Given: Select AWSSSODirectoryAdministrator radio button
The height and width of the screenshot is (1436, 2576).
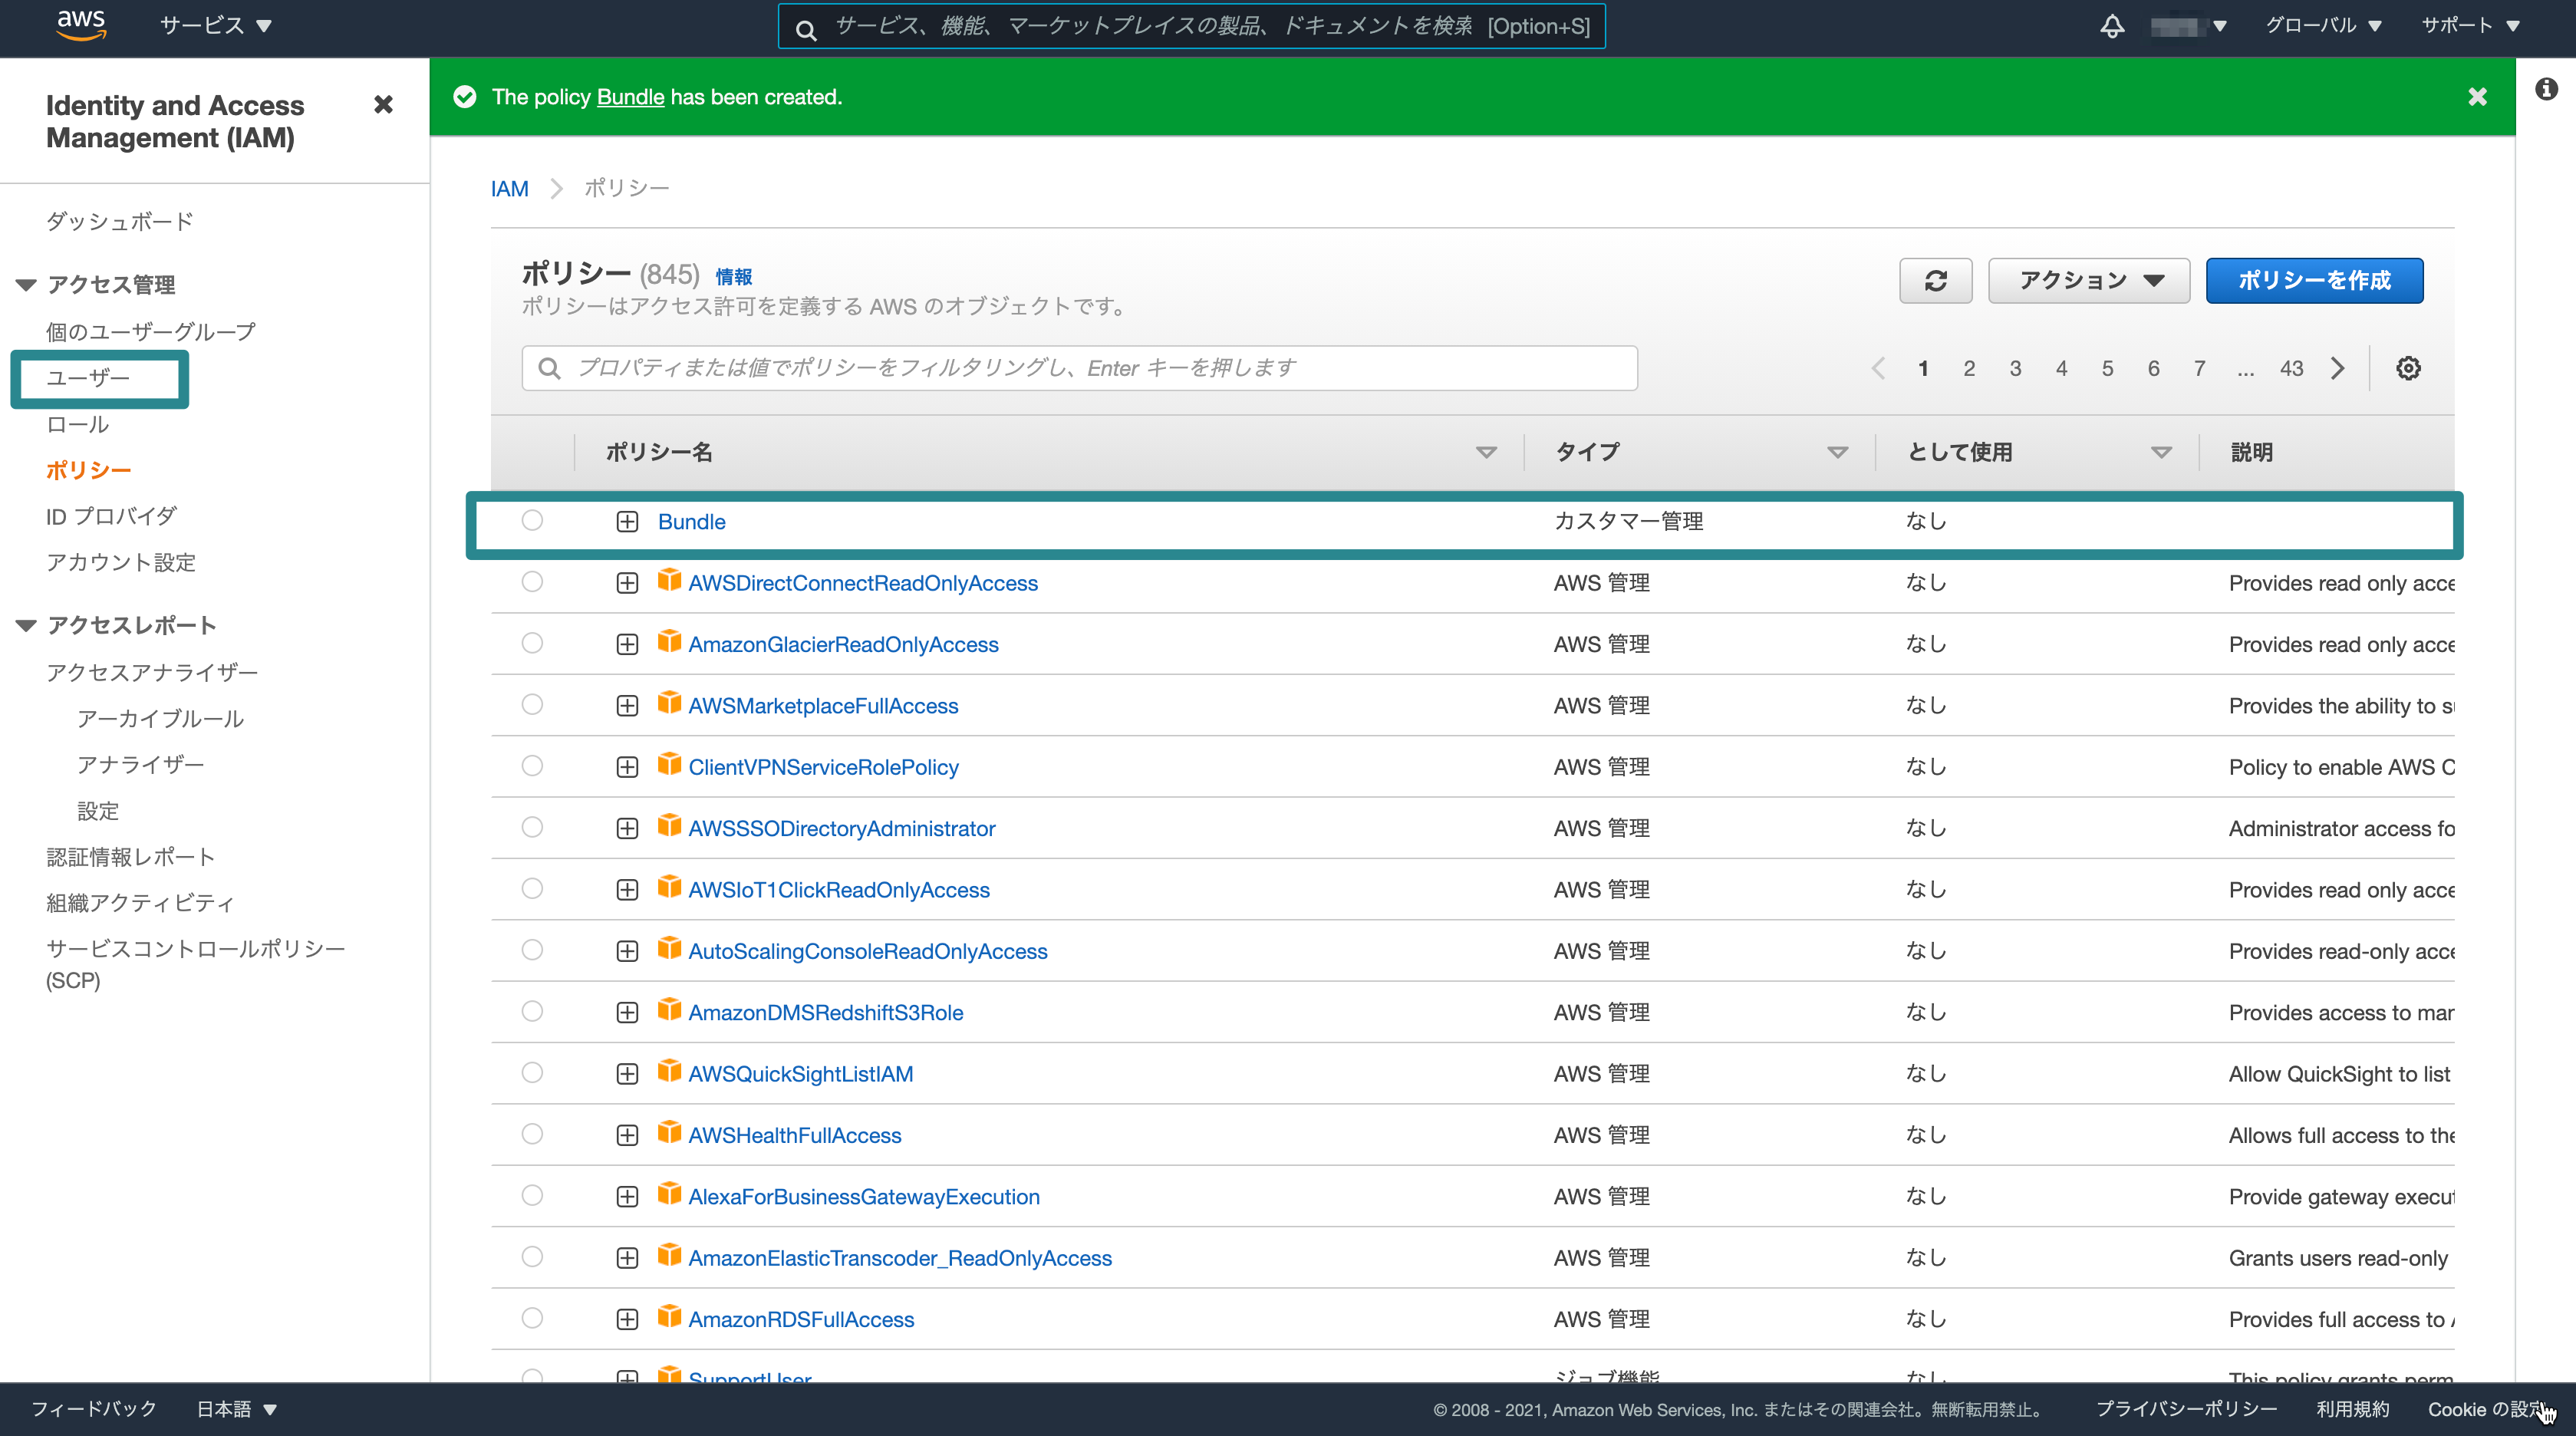Looking at the screenshot, I should 532,827.
